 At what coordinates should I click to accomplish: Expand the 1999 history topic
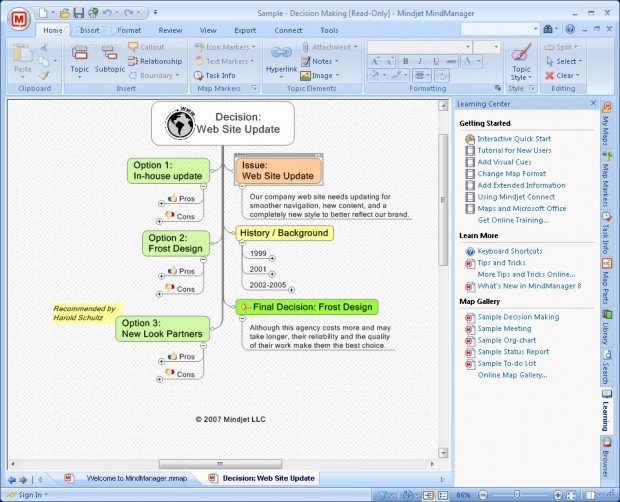tap(272, 259)
